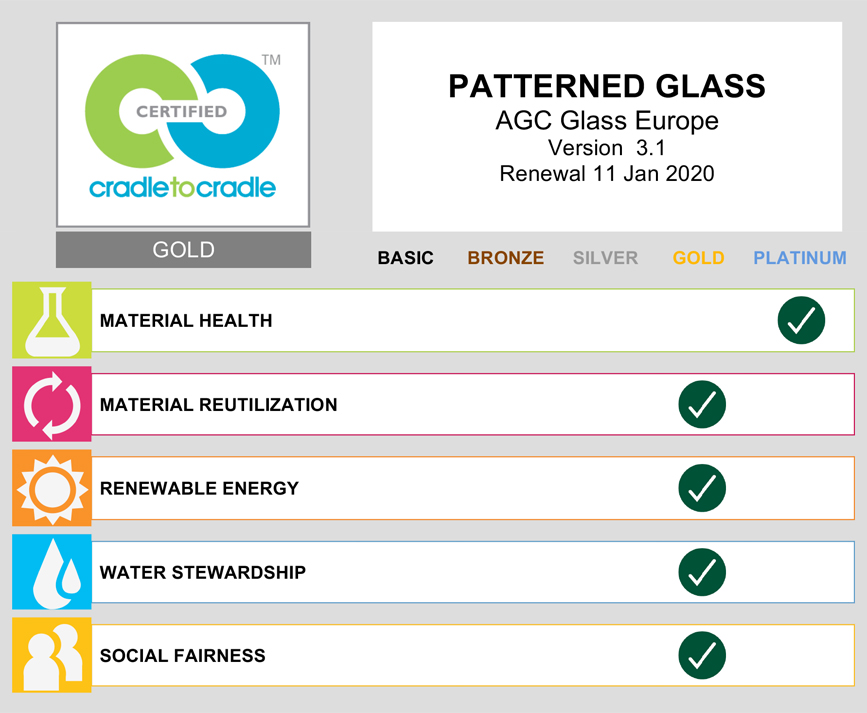Click the Social Fairness gold checkmark
The image size is (867, 713).
(702, 656)
